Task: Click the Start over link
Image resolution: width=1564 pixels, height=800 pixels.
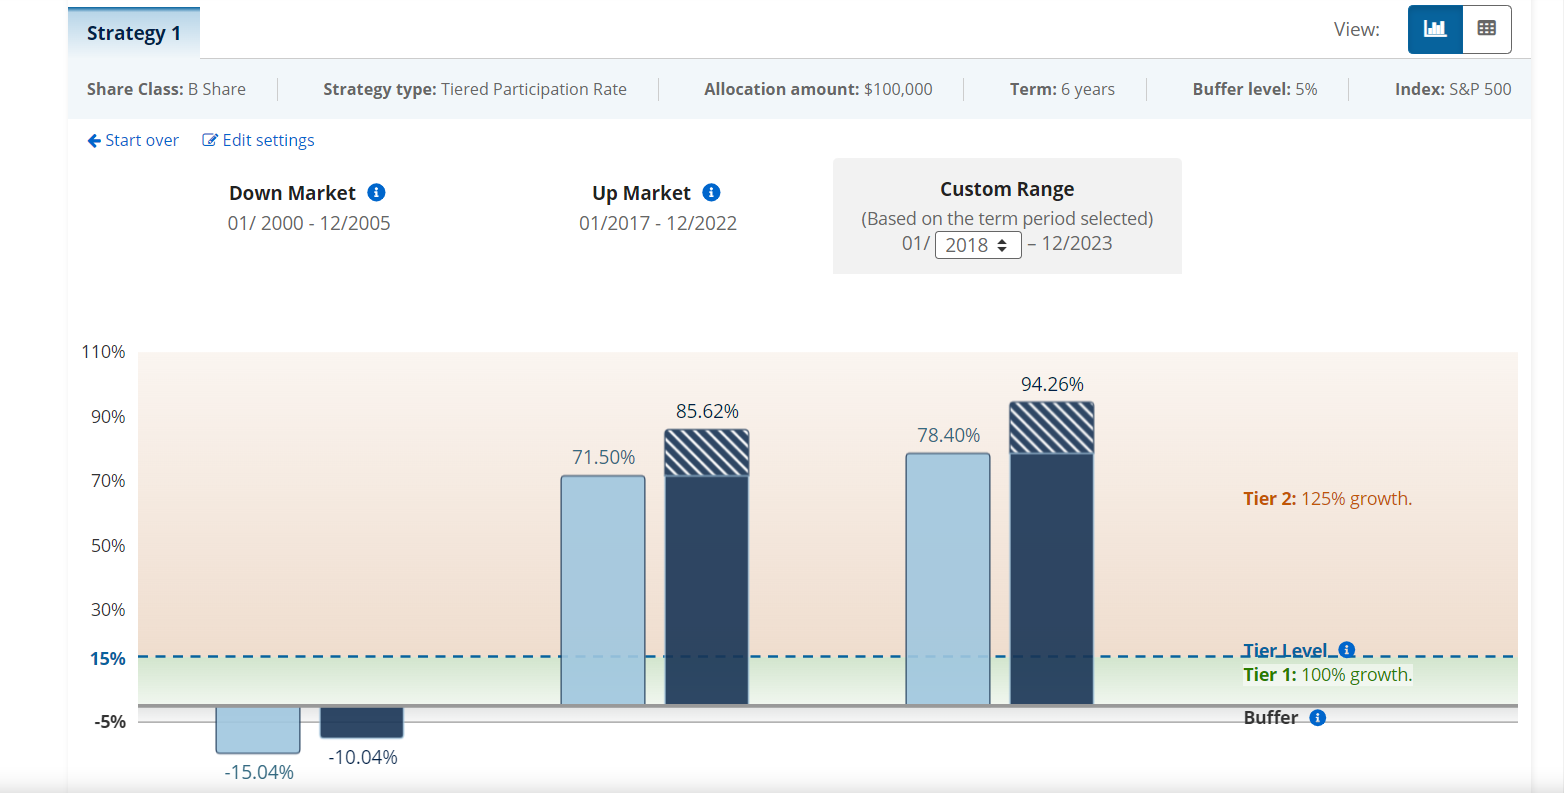Action: click(x=133, y=140)
